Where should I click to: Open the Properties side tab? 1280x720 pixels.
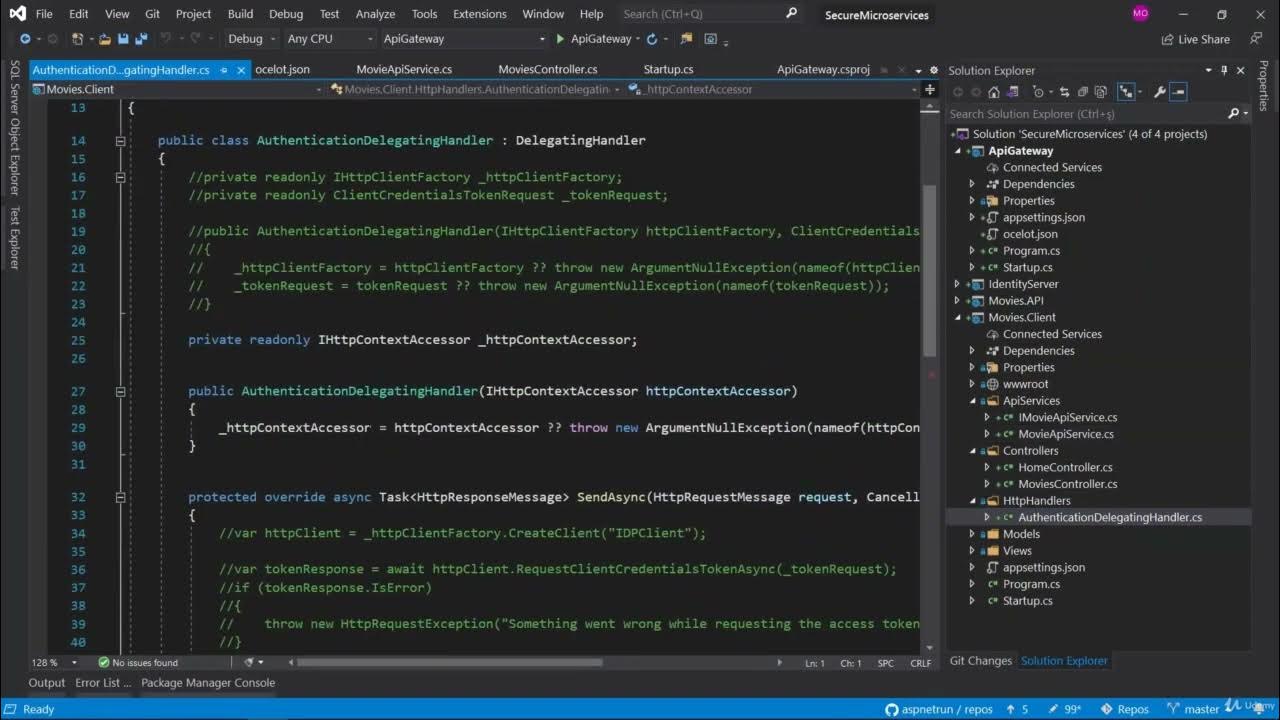1264,86
